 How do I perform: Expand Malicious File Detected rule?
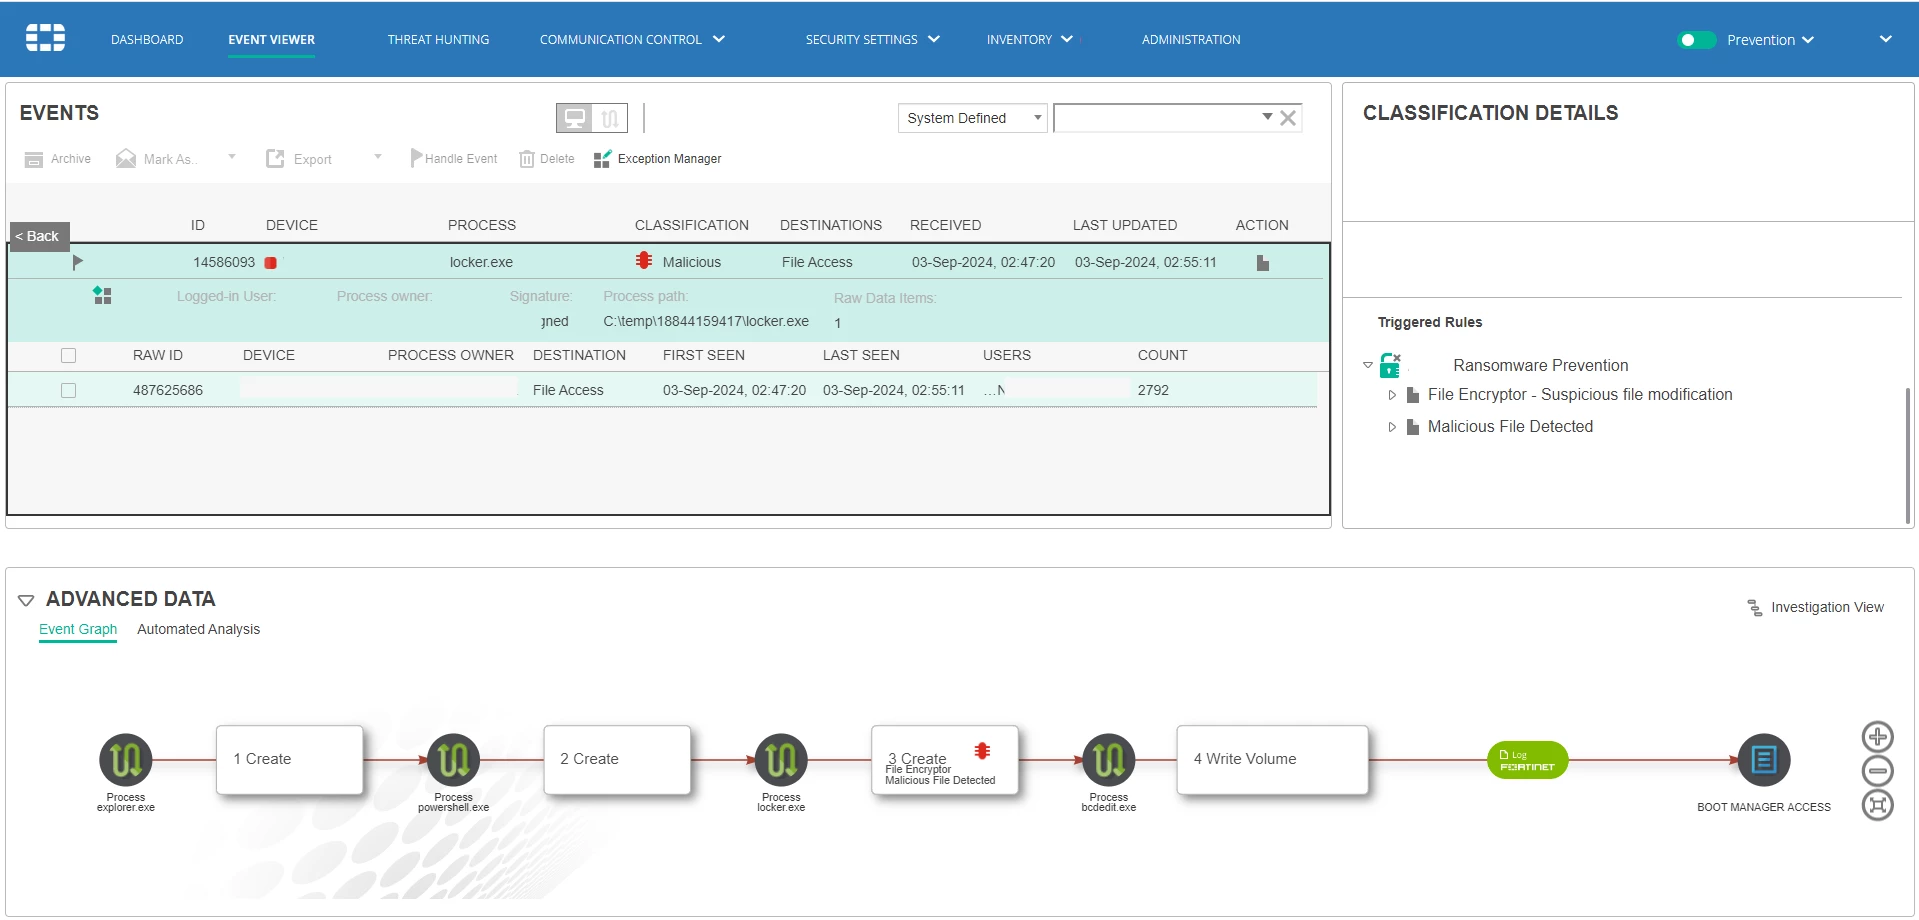(1392, 427)
